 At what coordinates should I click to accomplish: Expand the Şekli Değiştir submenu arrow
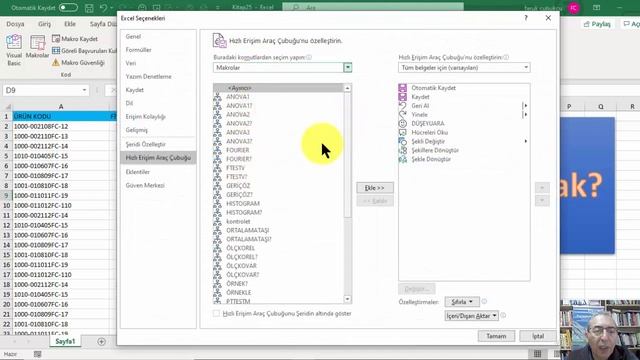point(526,141)
